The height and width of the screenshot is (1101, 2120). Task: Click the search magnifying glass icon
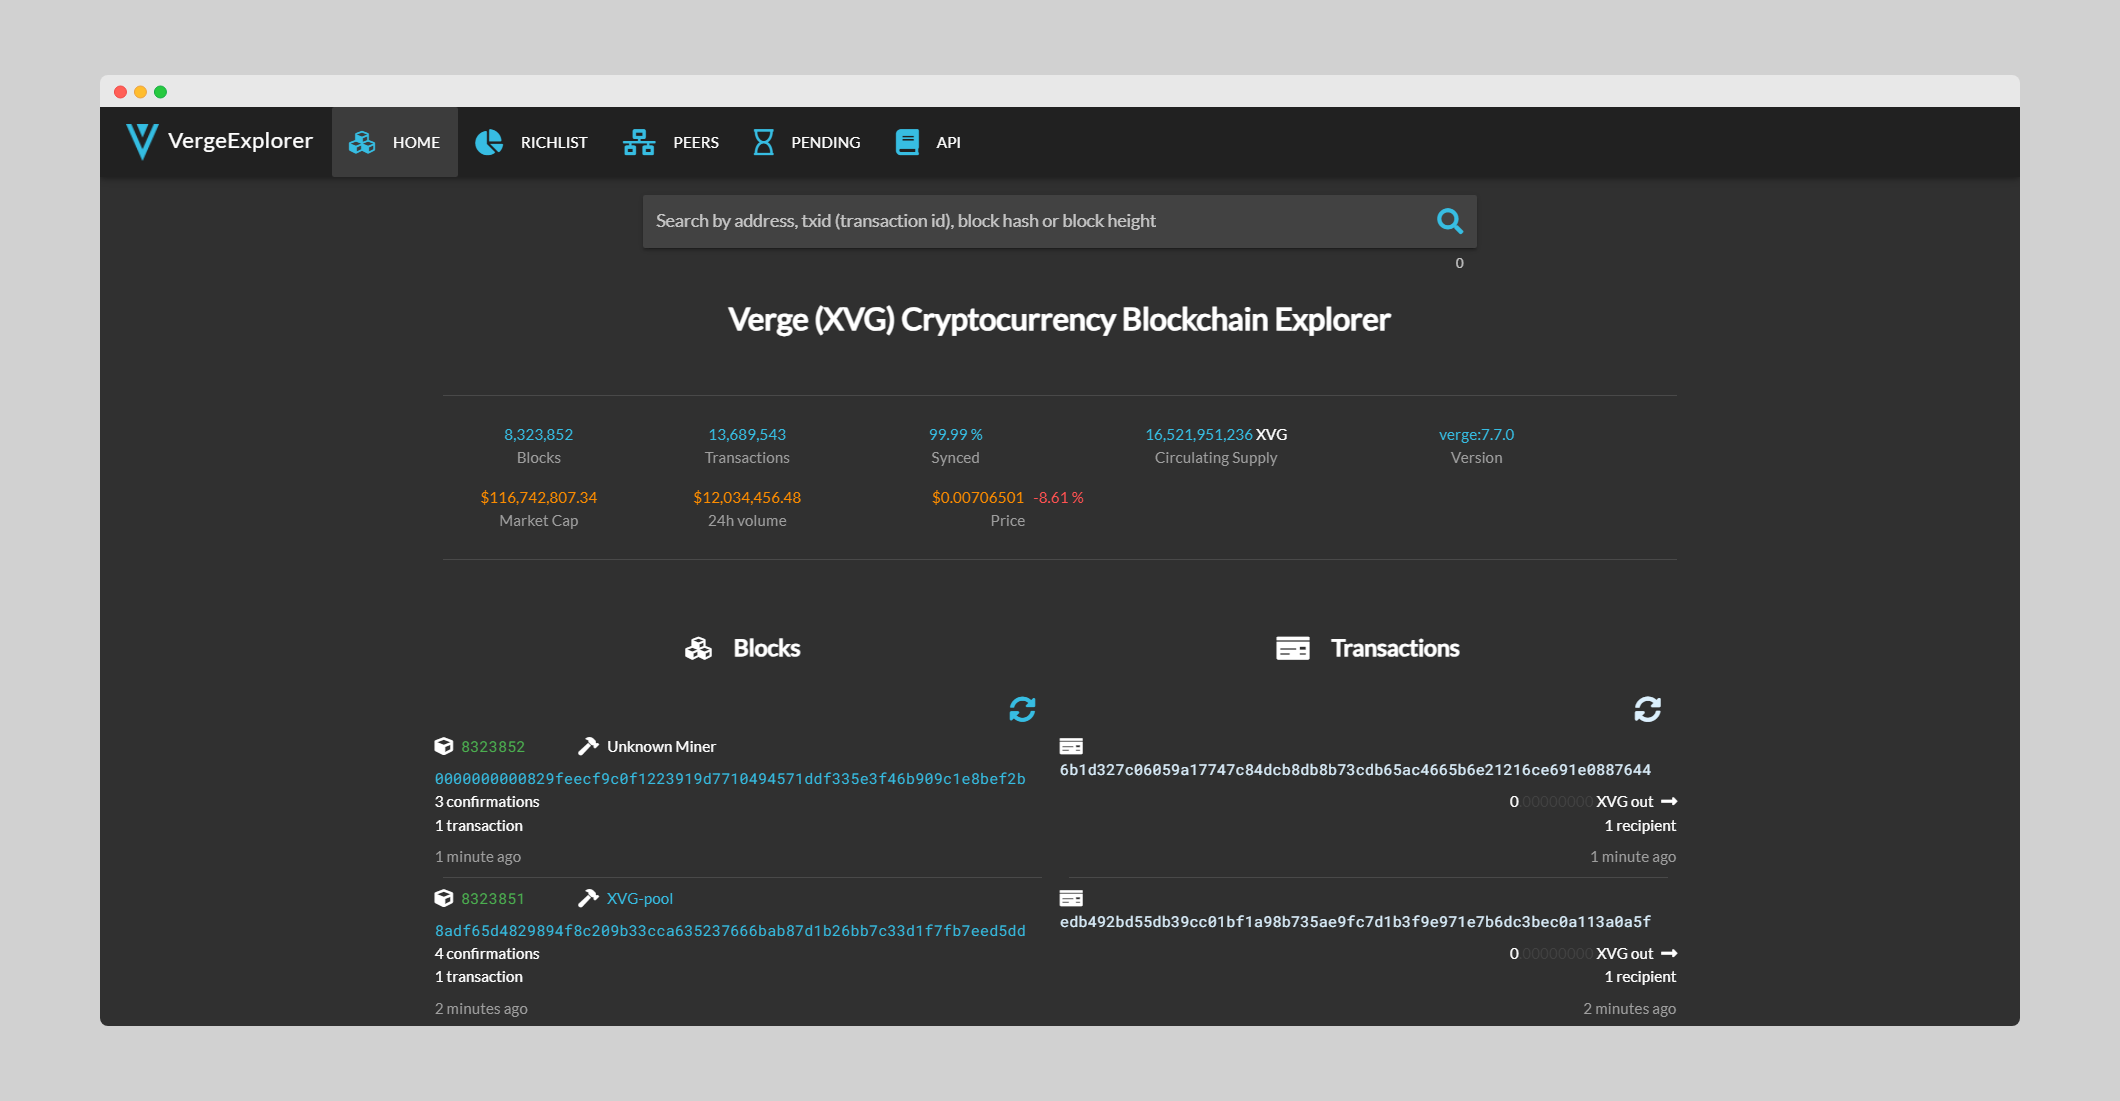pyautogui.click(x=1449, y=221)
